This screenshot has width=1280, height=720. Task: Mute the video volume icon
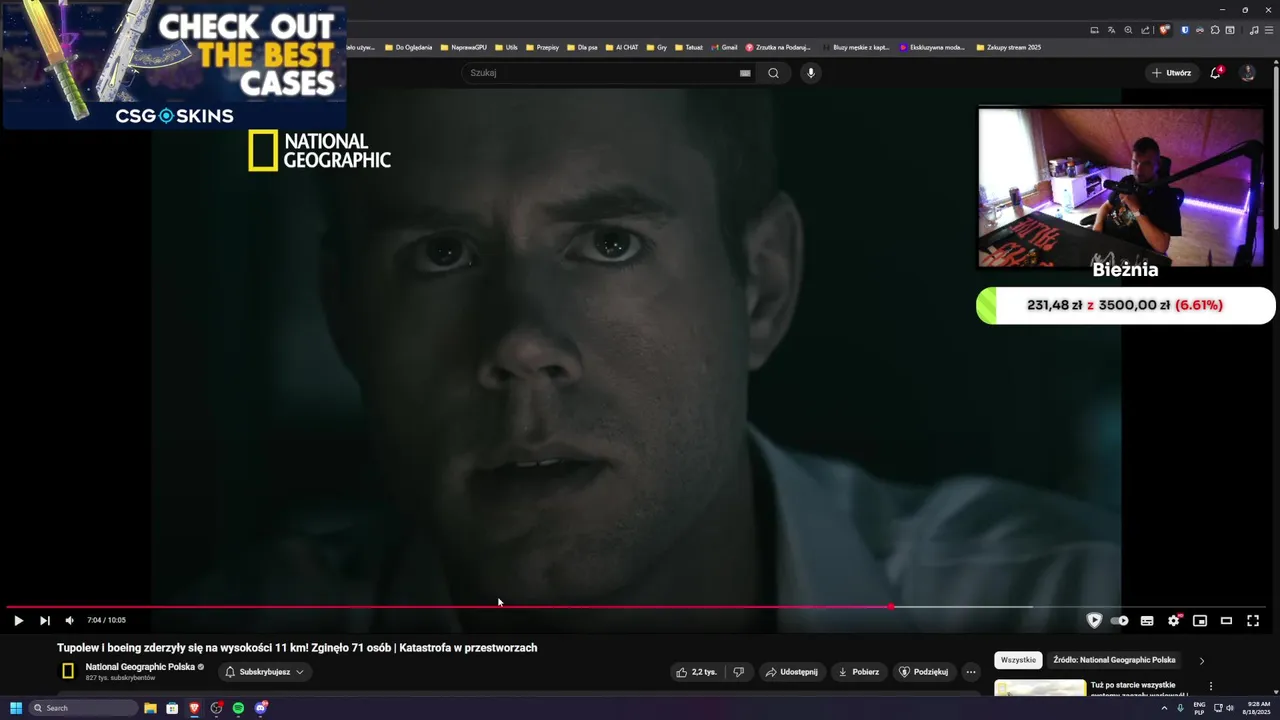tap(69, 620)
